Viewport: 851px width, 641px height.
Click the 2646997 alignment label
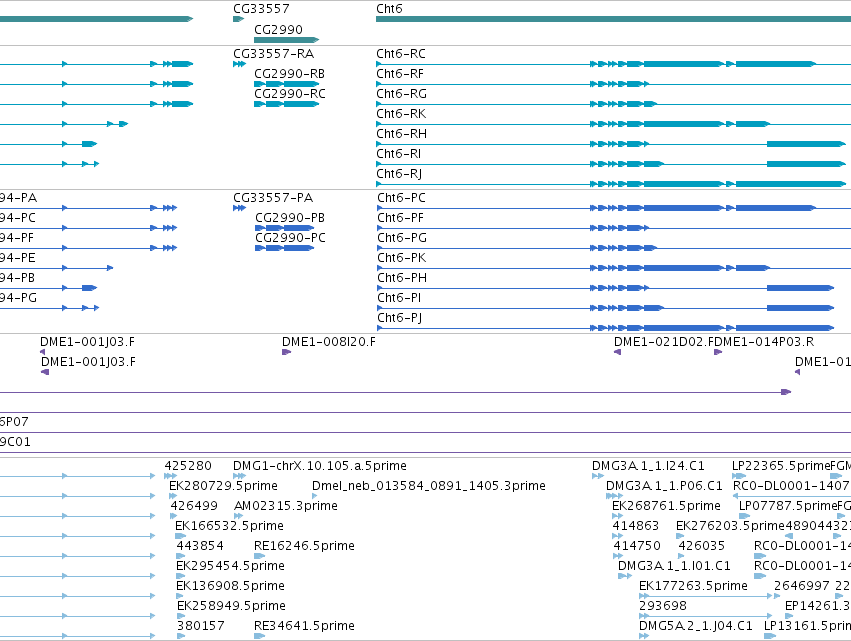[x=802, y=586]
